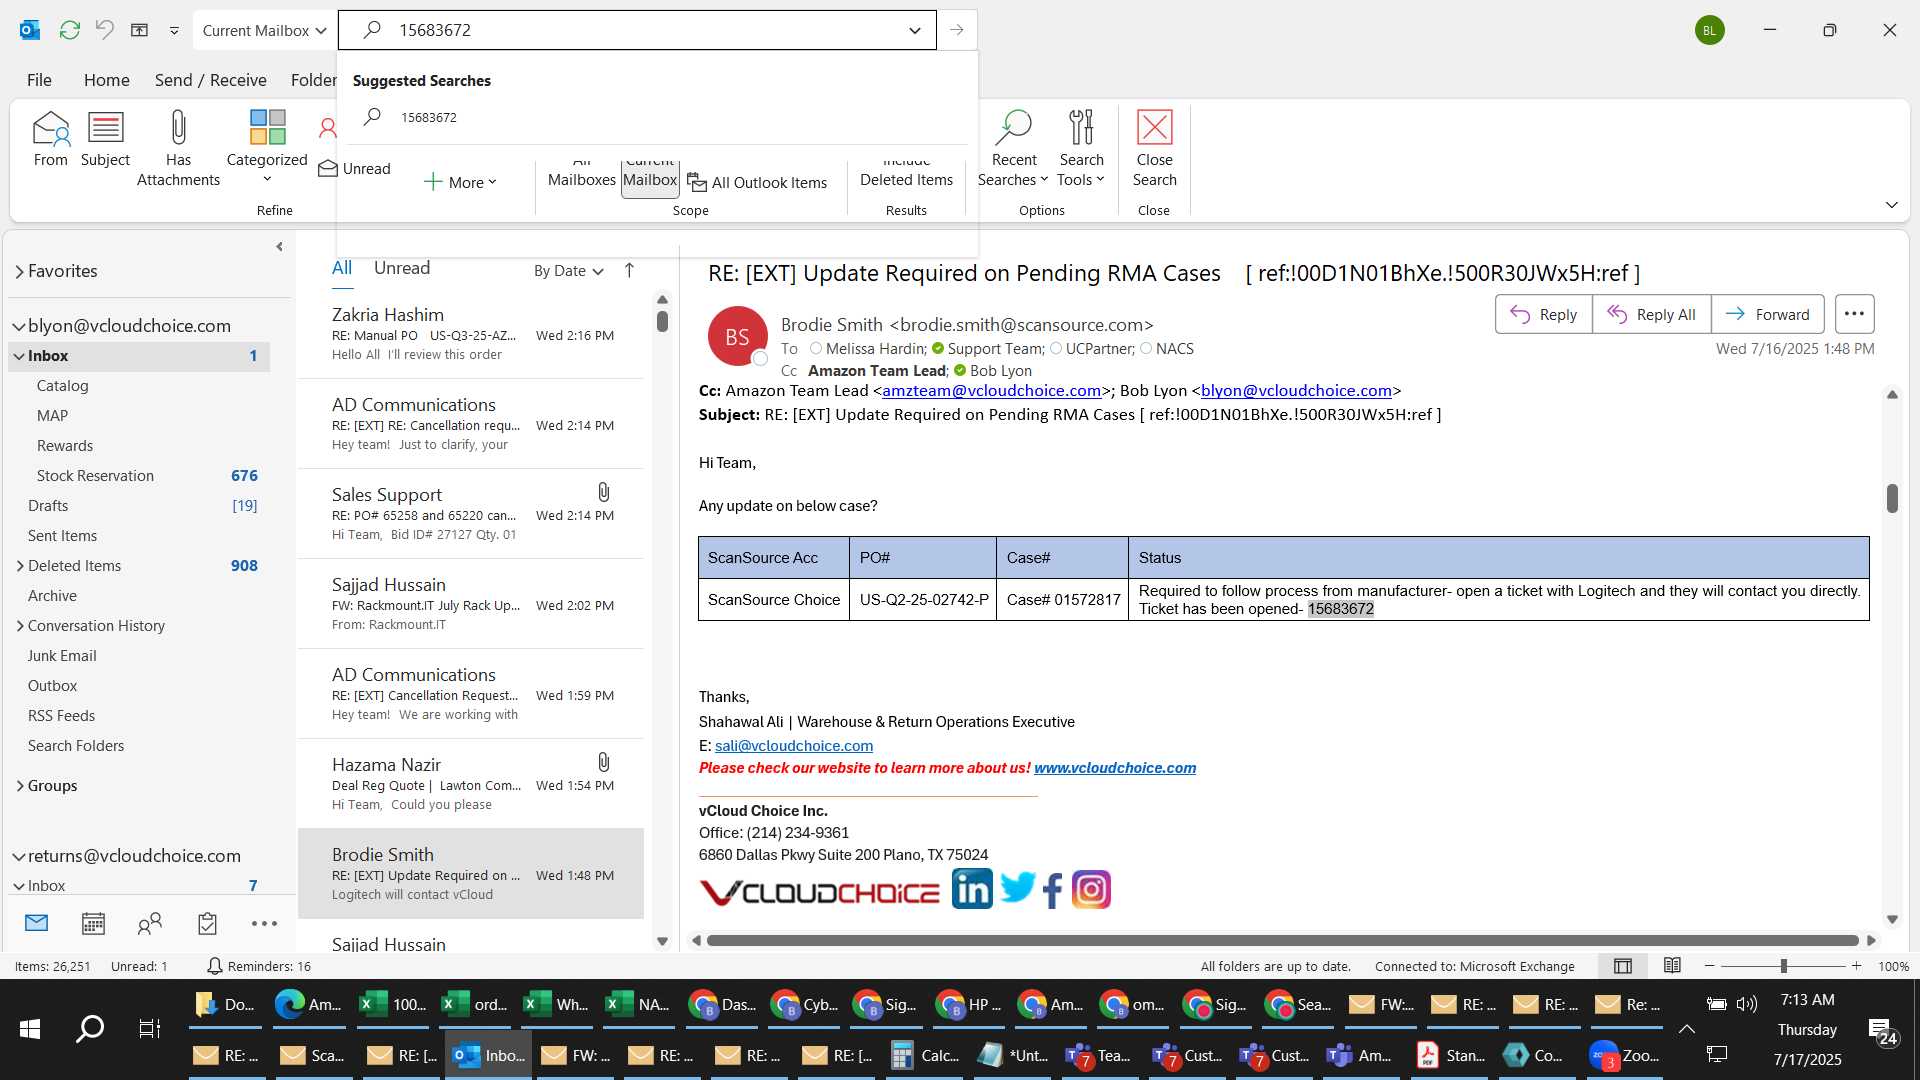
Task: Collapse blyon@vcloudchoice.com account
Action: 18,326
